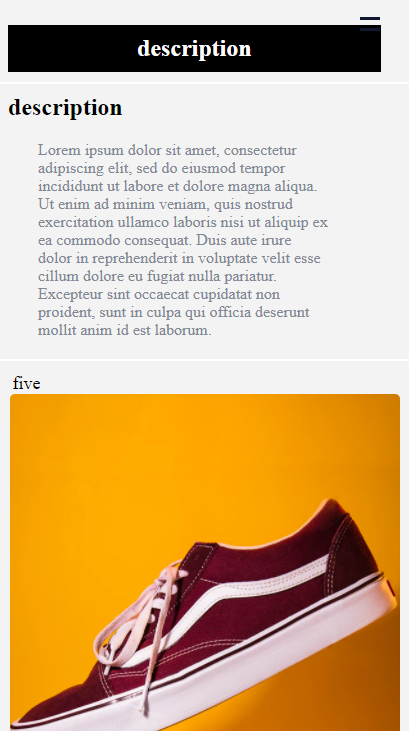The width and height of the screenshot is (409, 731).
Task: Click the "Ut enim ad minim veniam" line
Action: (x=166, y=204)
